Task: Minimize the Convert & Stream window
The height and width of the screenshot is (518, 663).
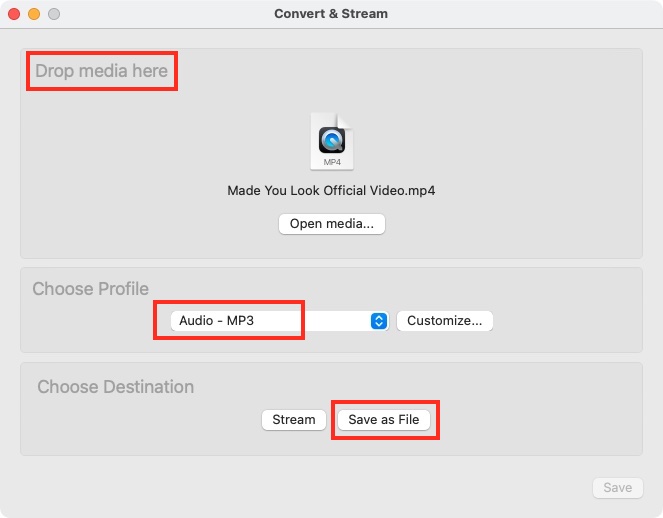Action: [34, 14]
